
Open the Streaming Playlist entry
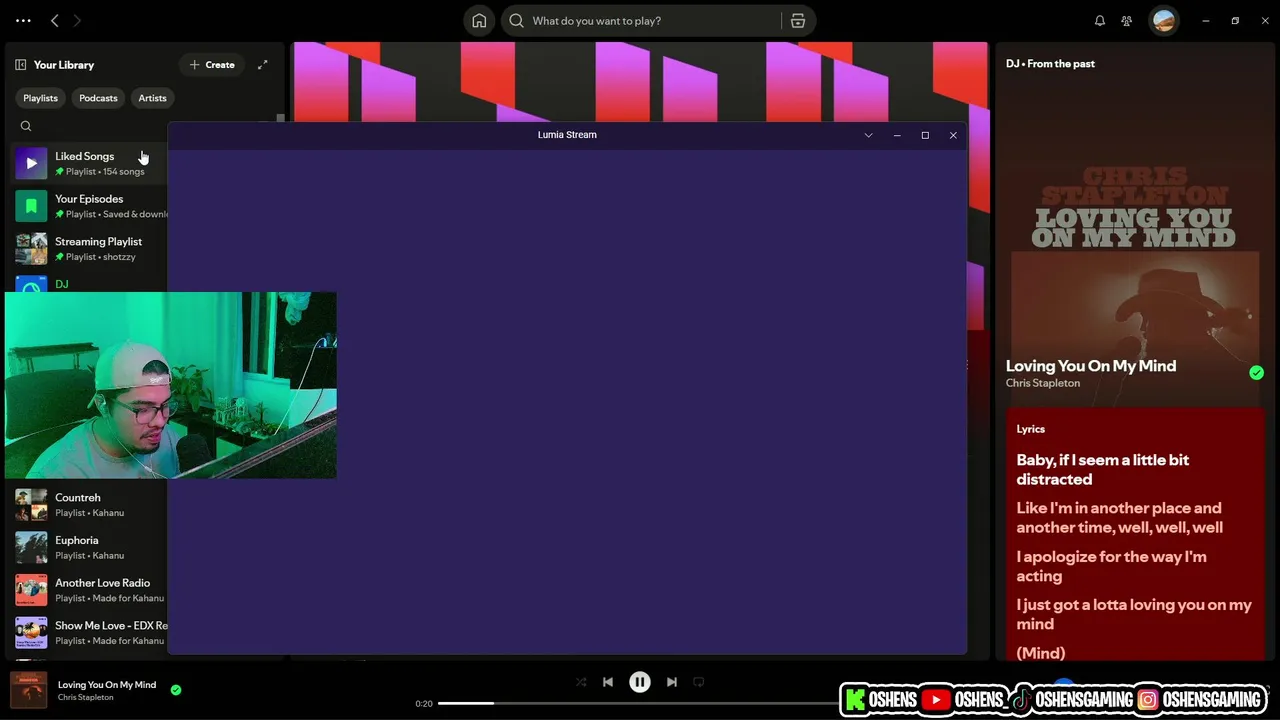click(90, 249)
